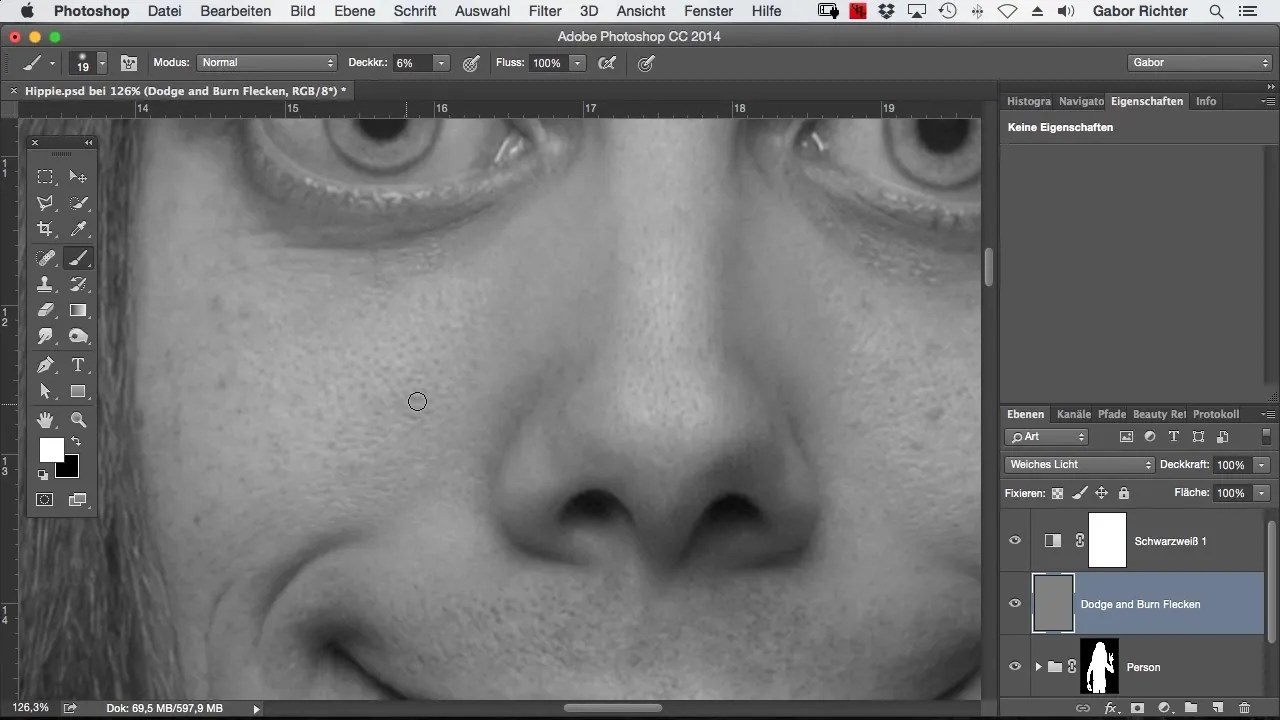Select the Zoom tool
The height and width of the screenshot is (720, 1280).
click(x=78, y=420)
